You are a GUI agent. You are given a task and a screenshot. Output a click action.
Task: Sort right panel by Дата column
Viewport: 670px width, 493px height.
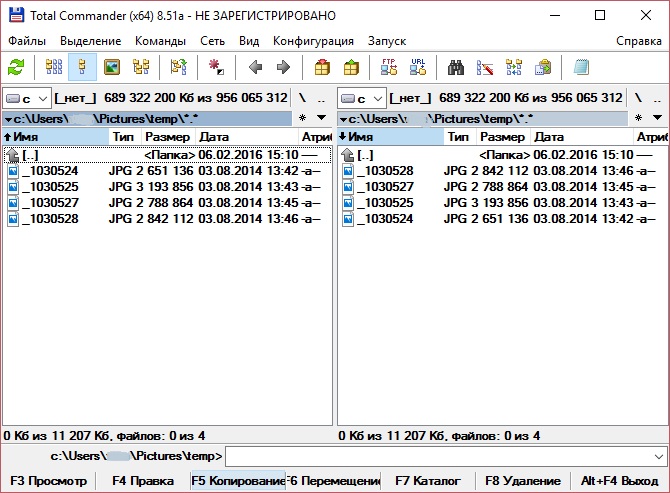(582, 137)
